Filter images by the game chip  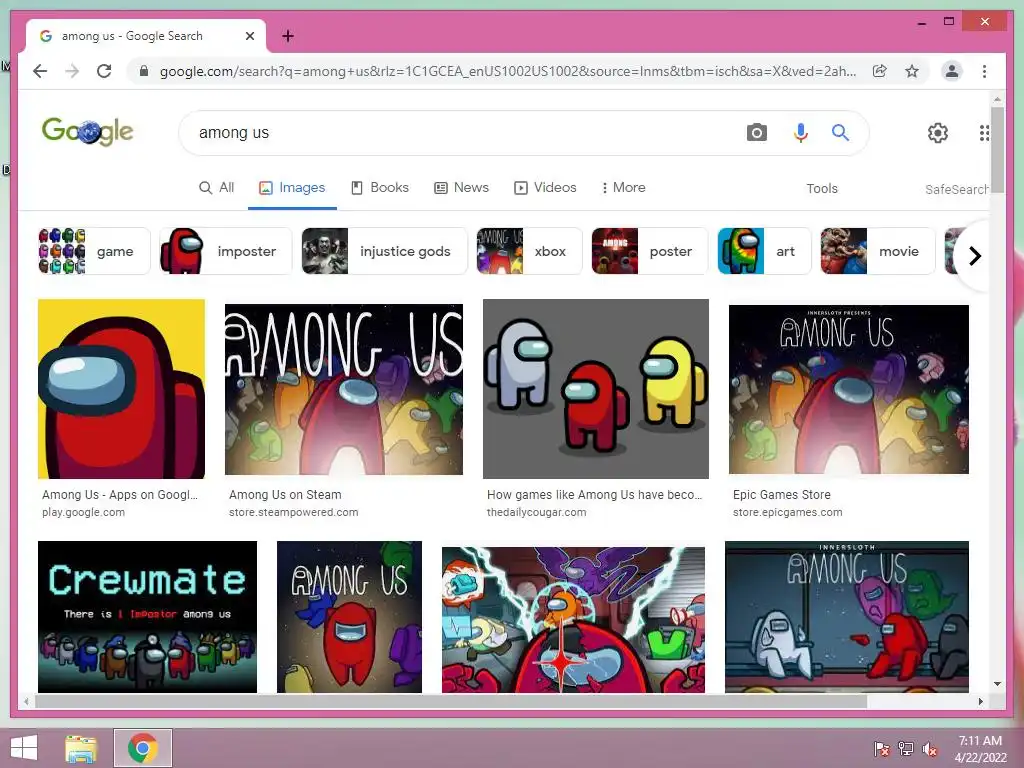(94, 251)
